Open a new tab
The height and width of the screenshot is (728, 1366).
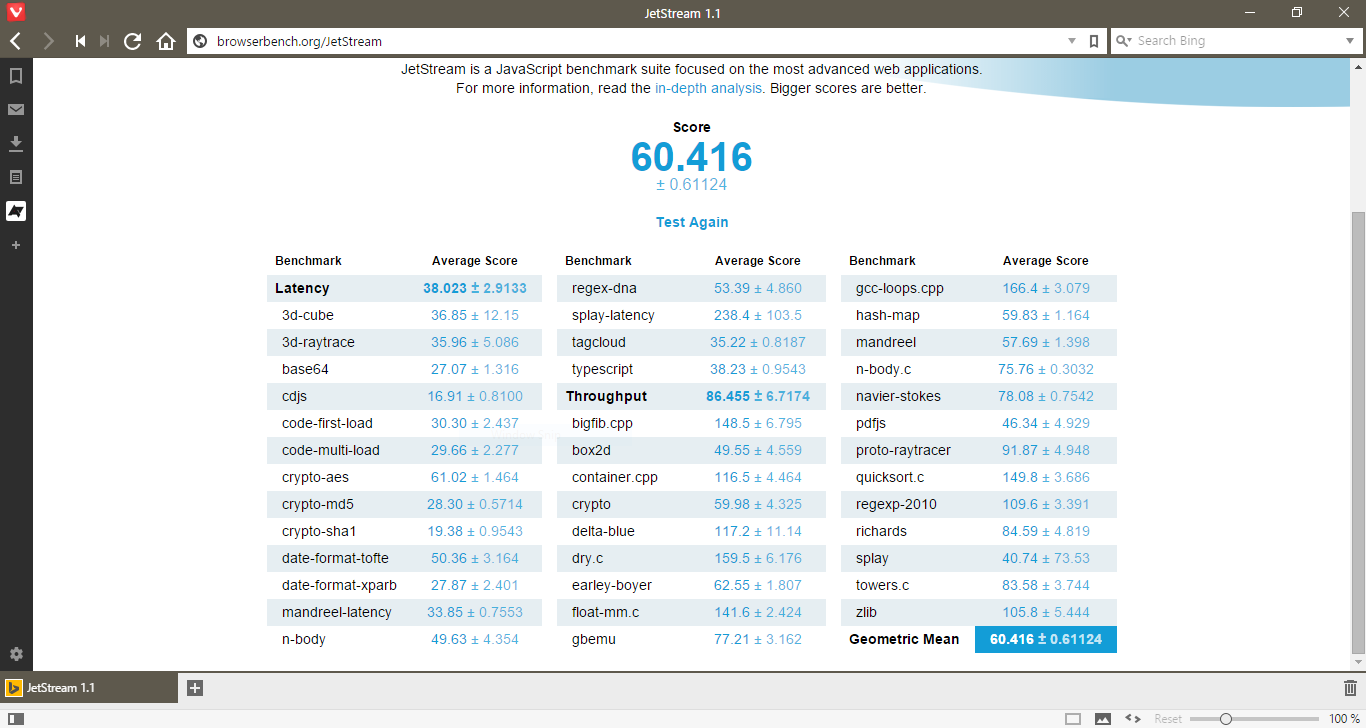pyautogui.click(x=195, y=688)
